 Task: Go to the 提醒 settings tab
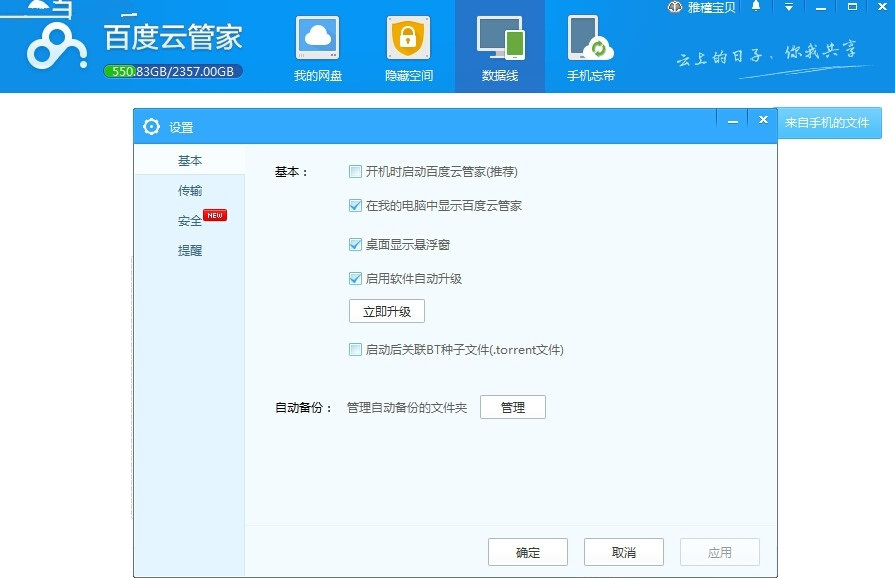(190, 250)
